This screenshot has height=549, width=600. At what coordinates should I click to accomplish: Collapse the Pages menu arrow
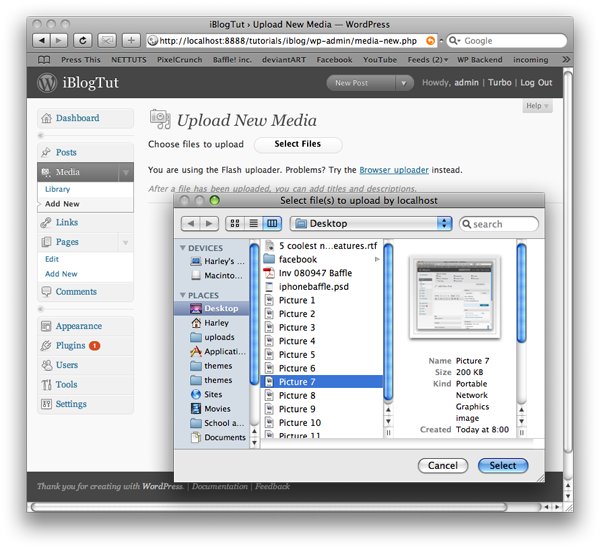pos(126,243)
